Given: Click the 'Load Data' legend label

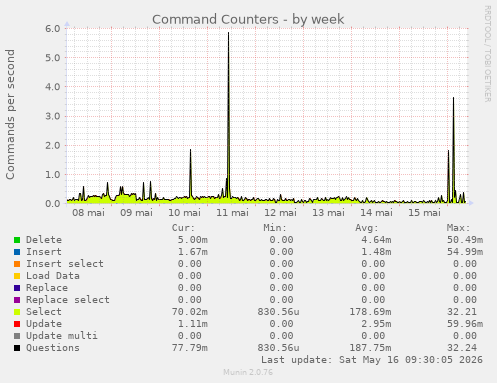Looking at the screenshot, I should 53,276.
